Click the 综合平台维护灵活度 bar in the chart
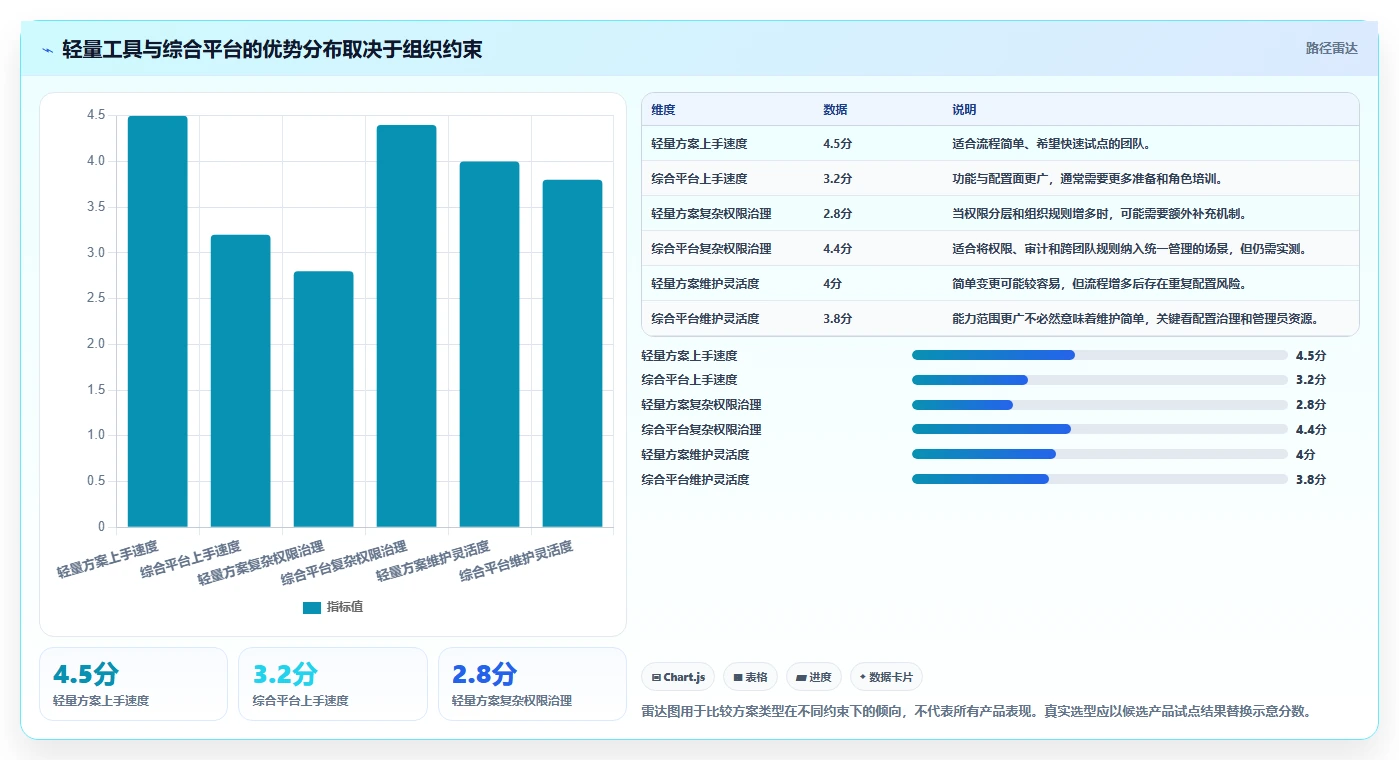Screen dimensions: 1399x760 tap(573, 353)
